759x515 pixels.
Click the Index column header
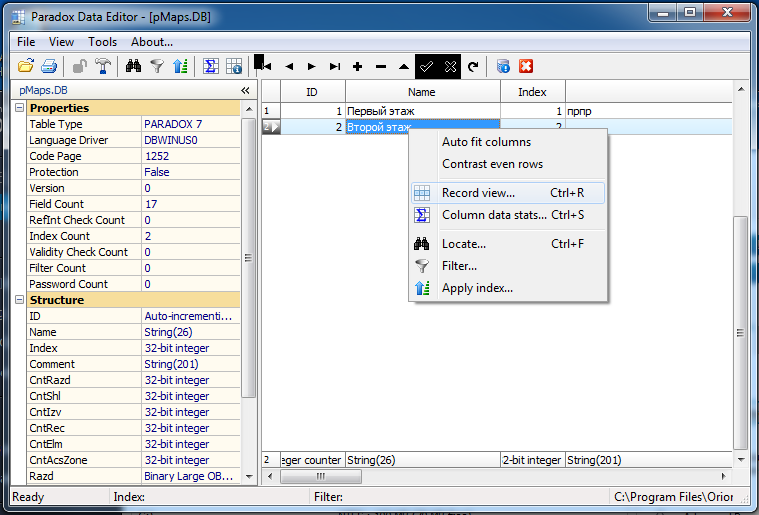(532, 92)
